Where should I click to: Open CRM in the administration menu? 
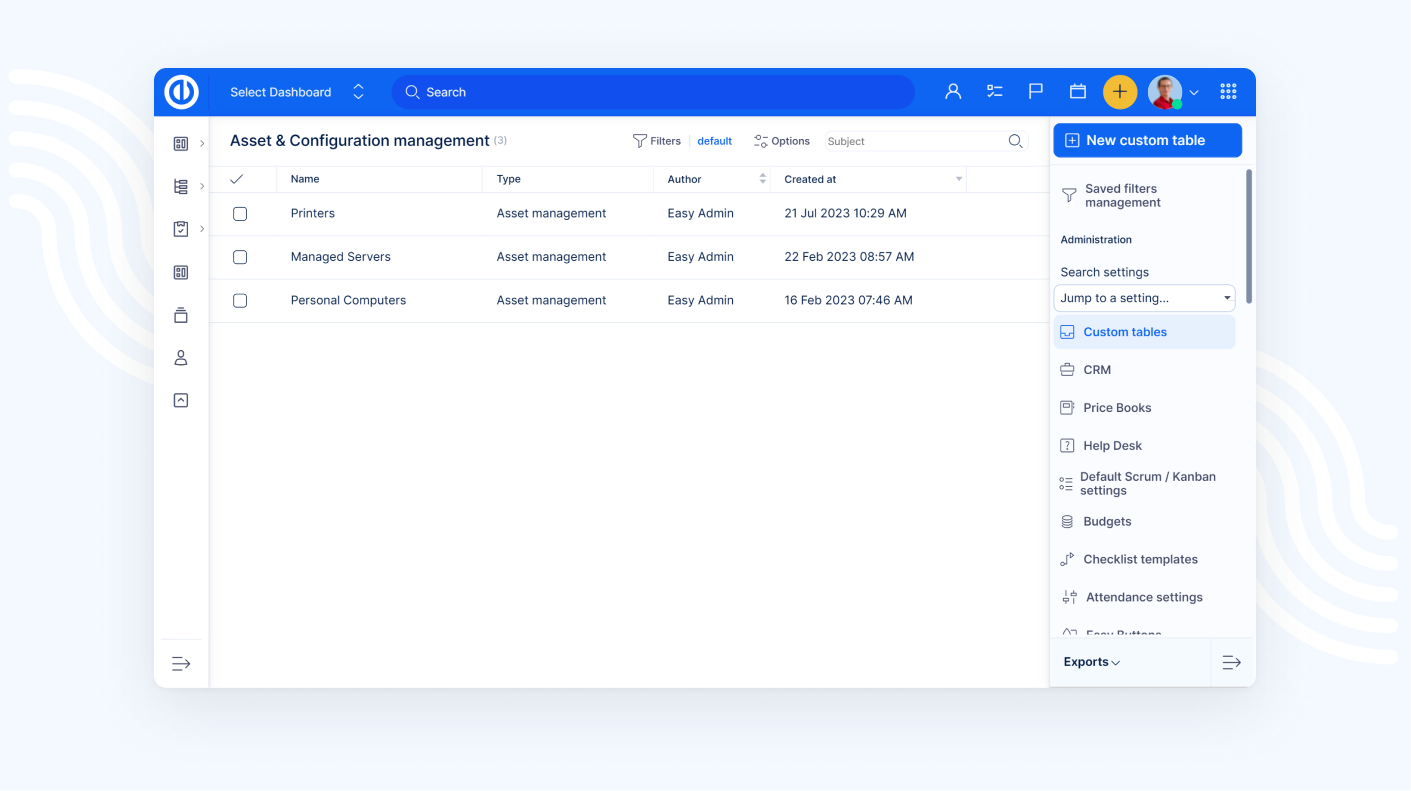1097,370
